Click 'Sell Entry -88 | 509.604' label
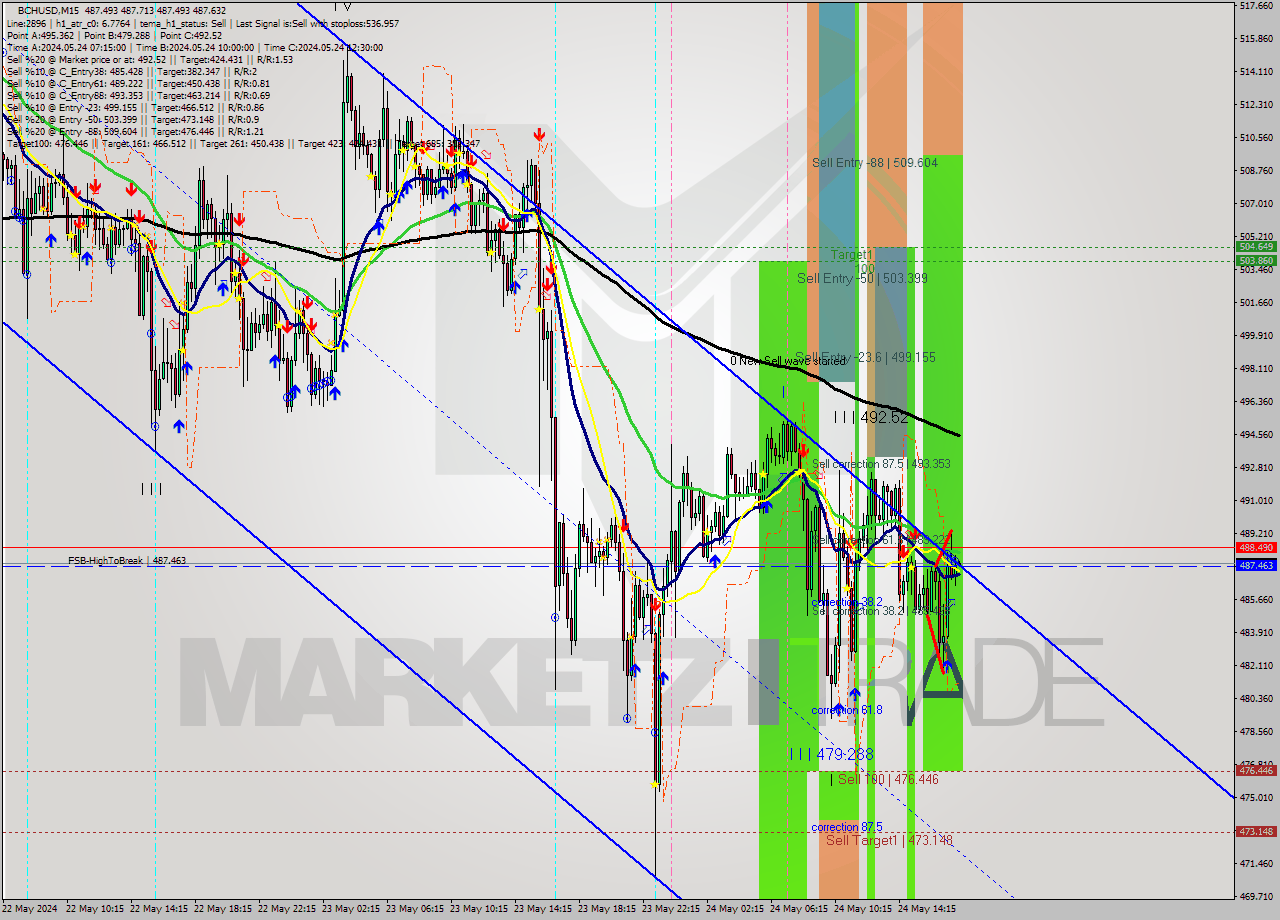 pos(875,162)
